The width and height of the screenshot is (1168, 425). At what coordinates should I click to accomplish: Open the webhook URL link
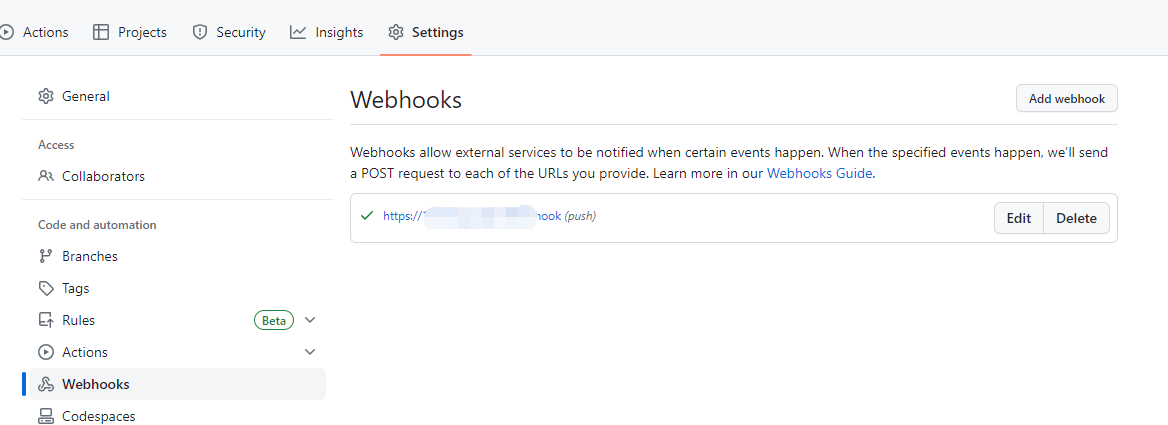472,216
